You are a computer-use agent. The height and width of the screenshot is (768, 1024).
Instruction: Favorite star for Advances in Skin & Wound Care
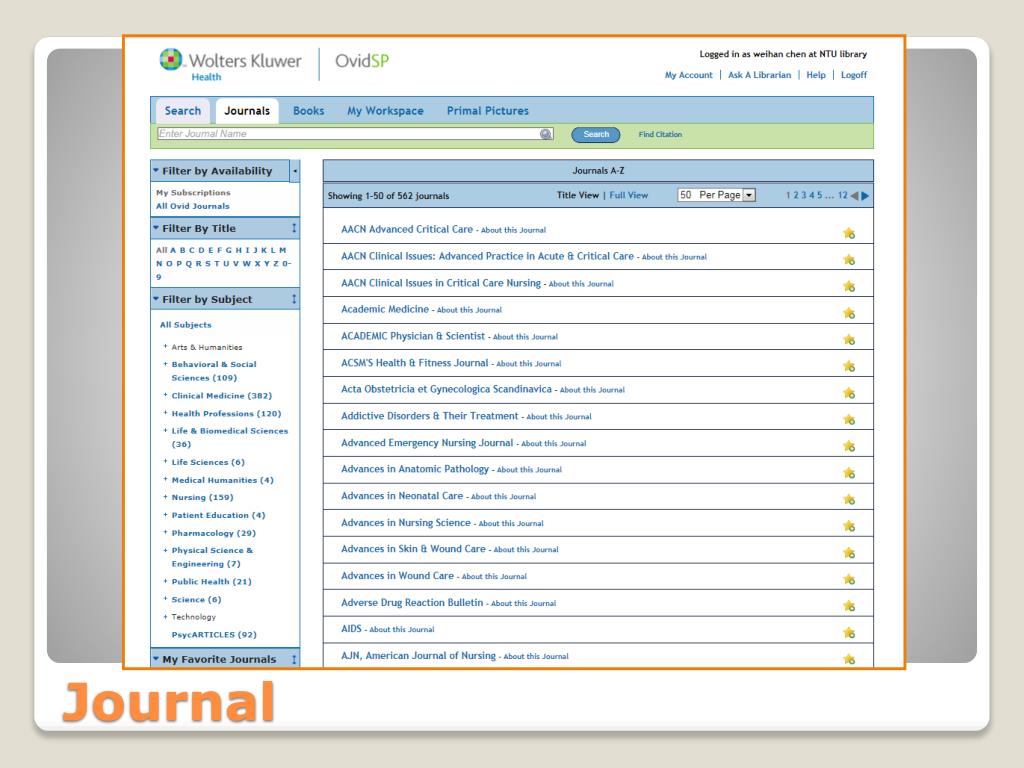pyautogui.click(x=849, y=553)
